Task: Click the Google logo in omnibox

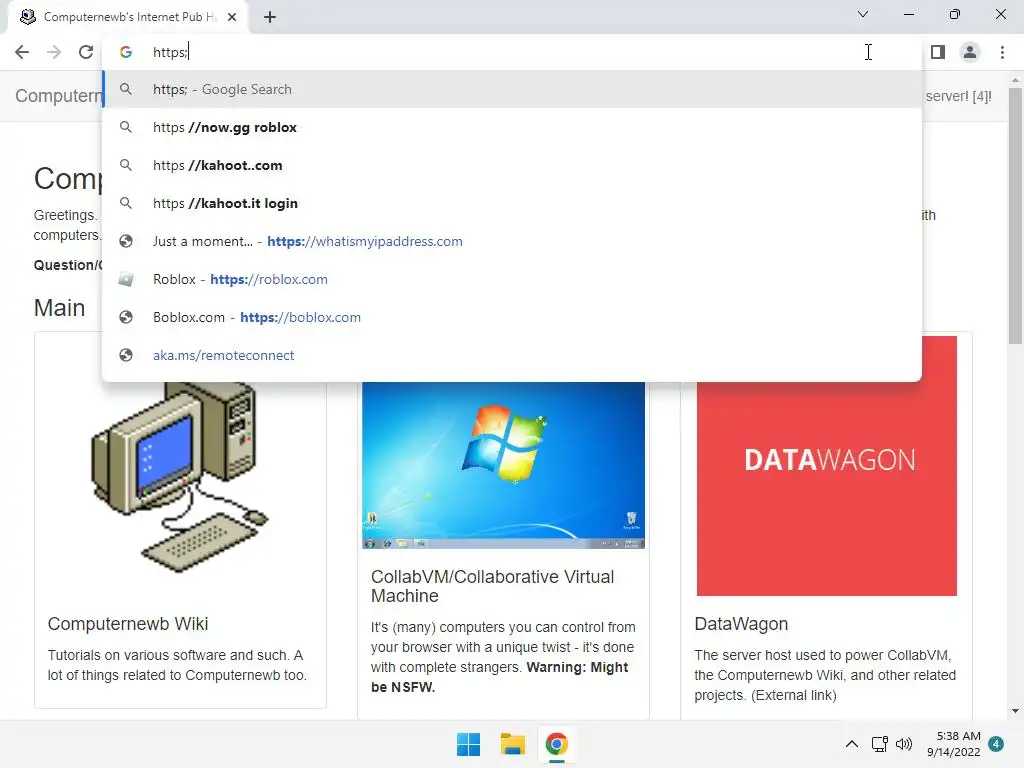Action: pos(126,52)
